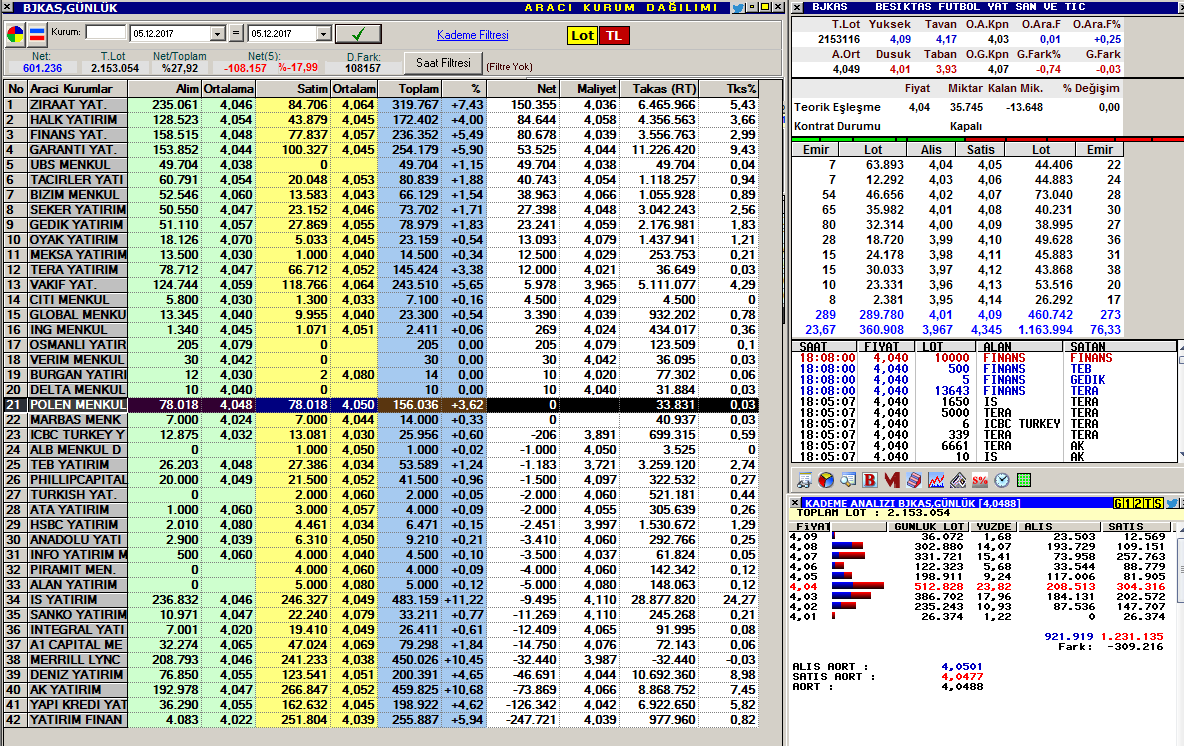Open the newspaper toolbar icon
The width and height of the screenshot is (1184, 746).
[958, 480]
